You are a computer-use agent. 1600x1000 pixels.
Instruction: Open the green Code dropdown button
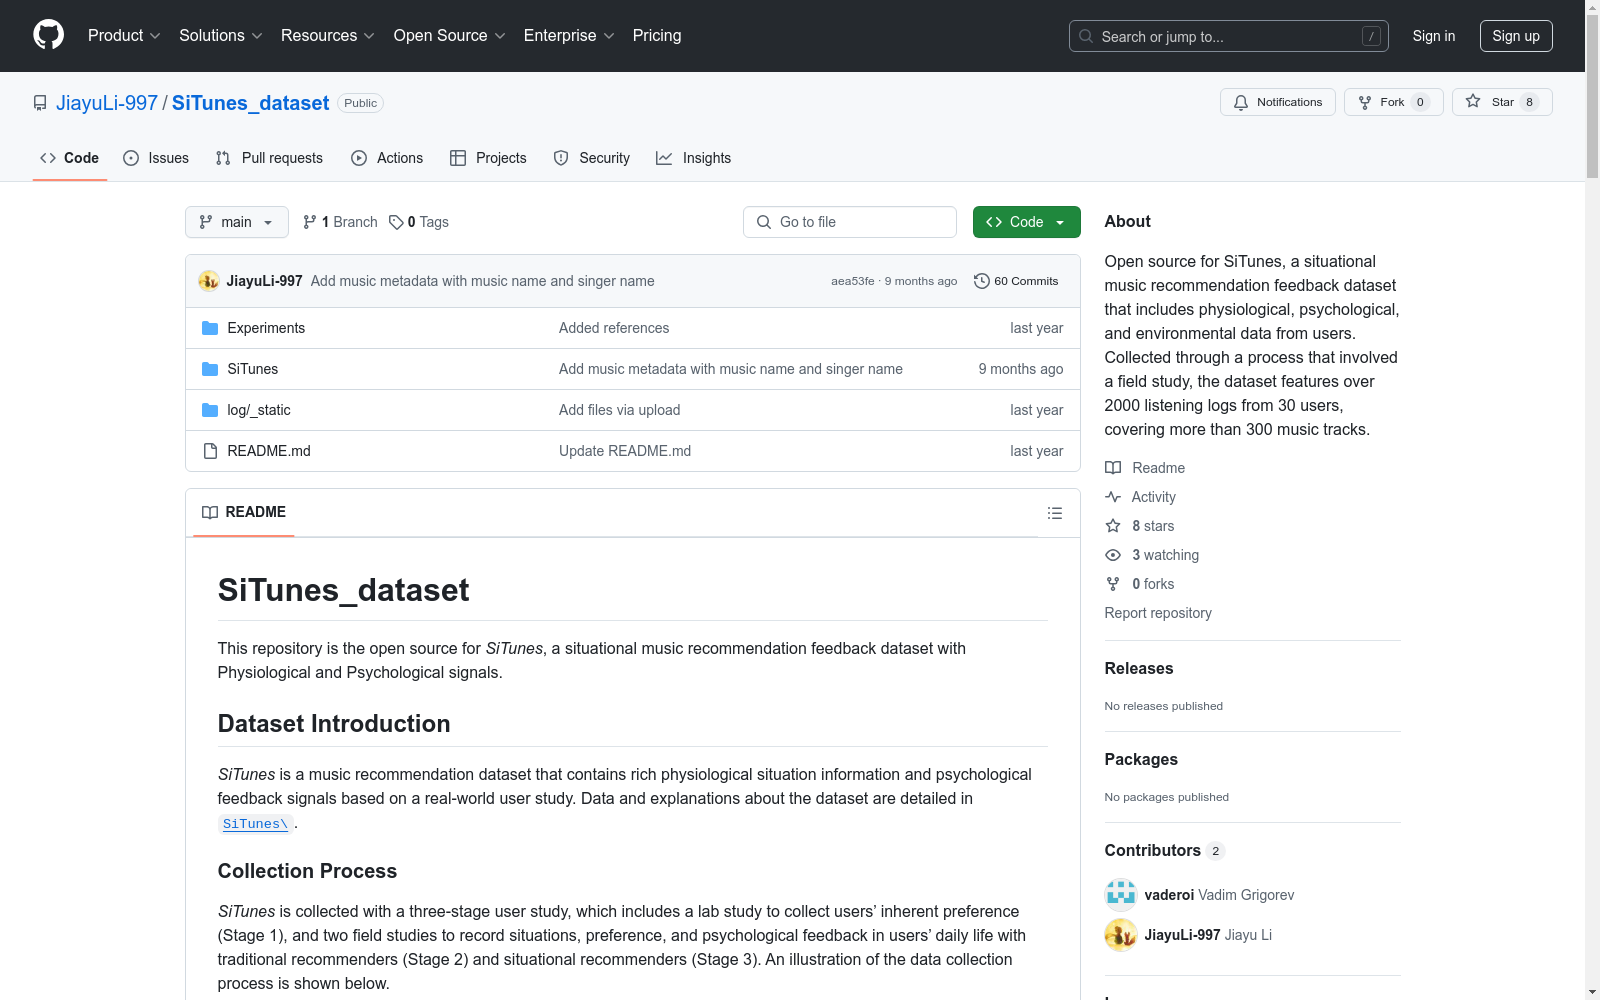1026,222
